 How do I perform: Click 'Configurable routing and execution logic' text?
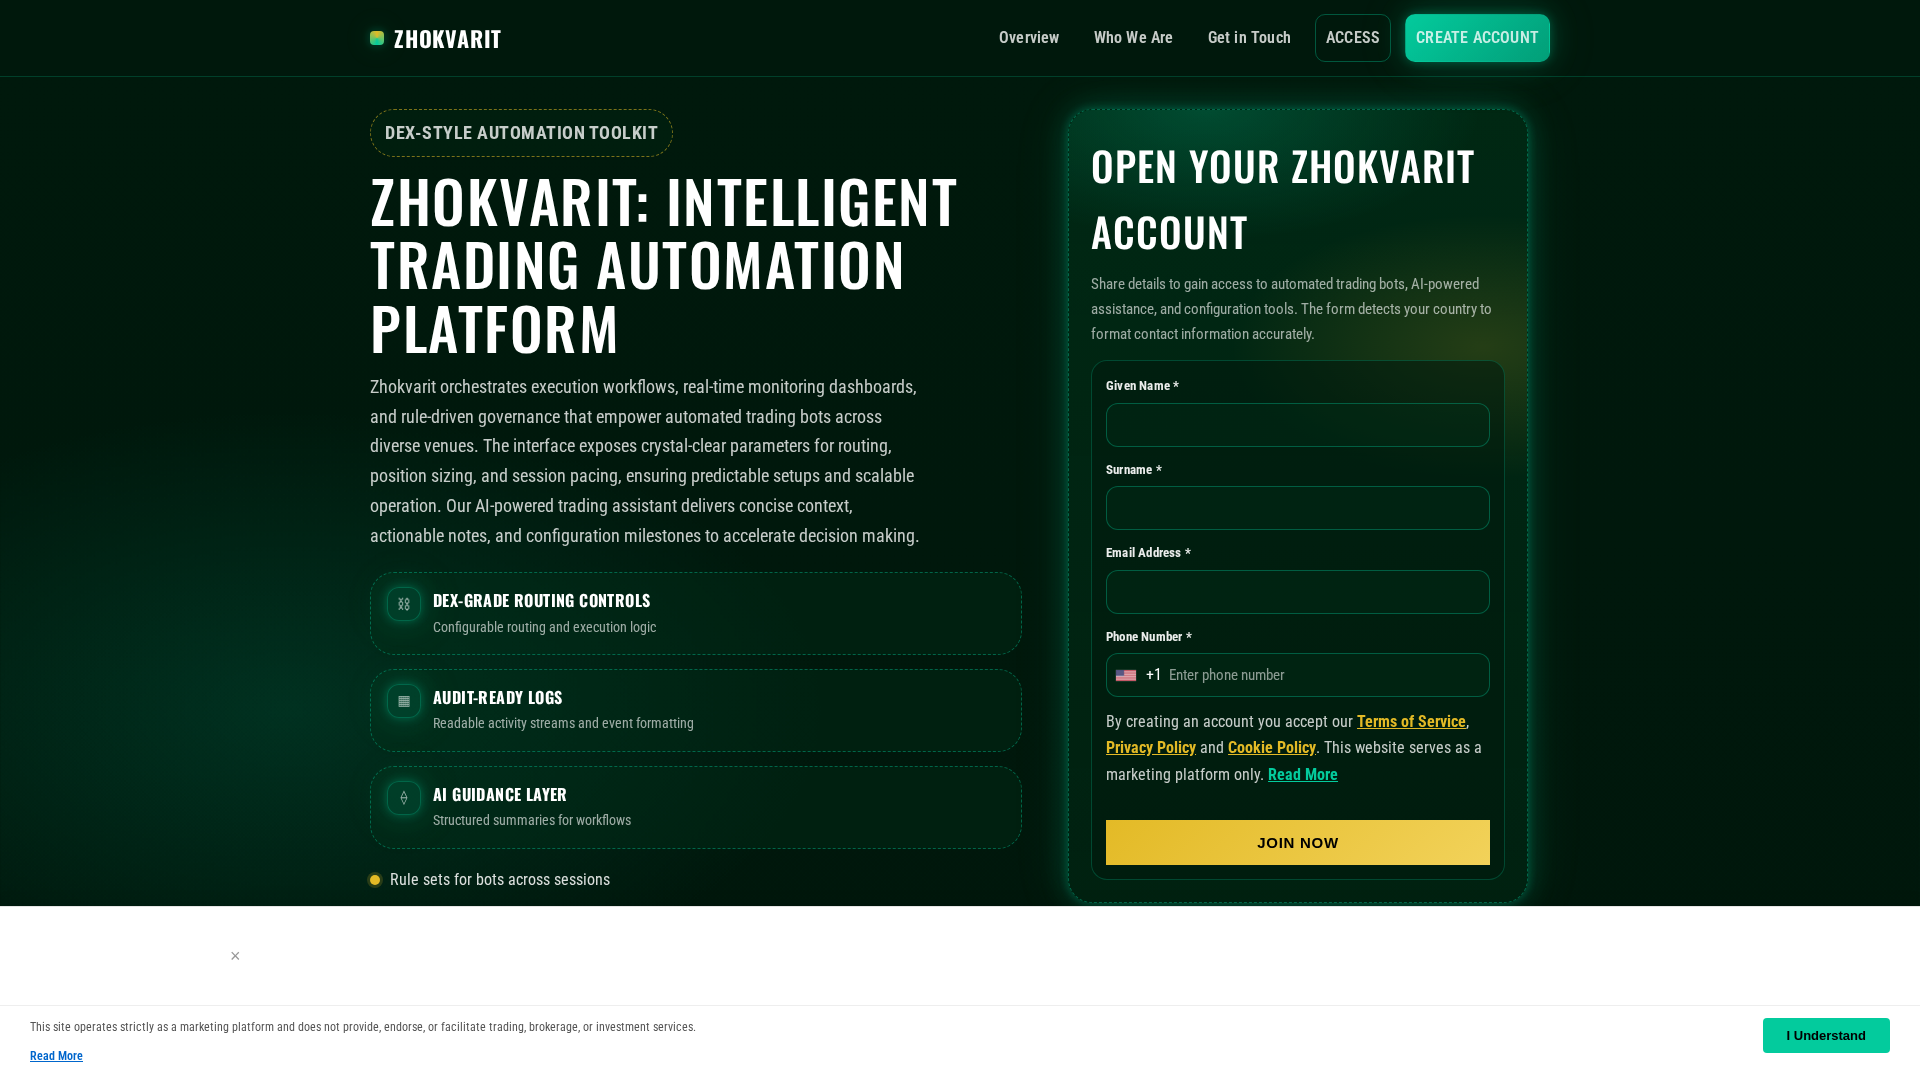point(545,627)
